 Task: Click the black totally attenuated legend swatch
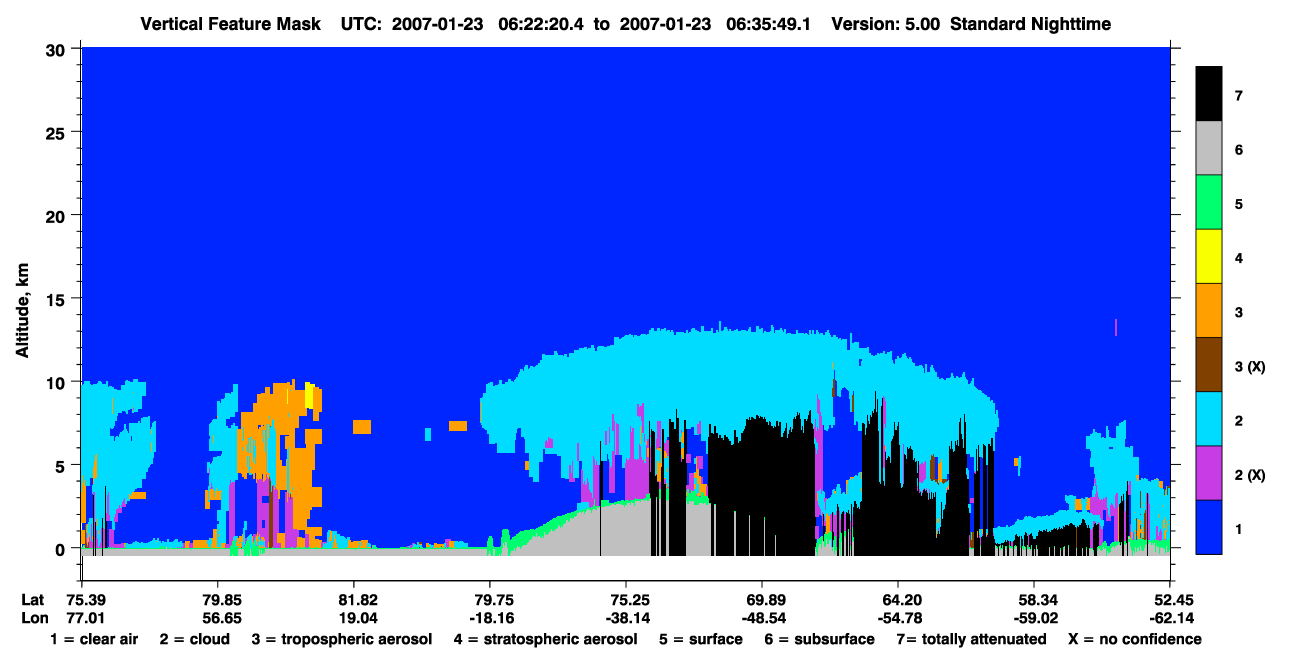(x=1209, y=93)
